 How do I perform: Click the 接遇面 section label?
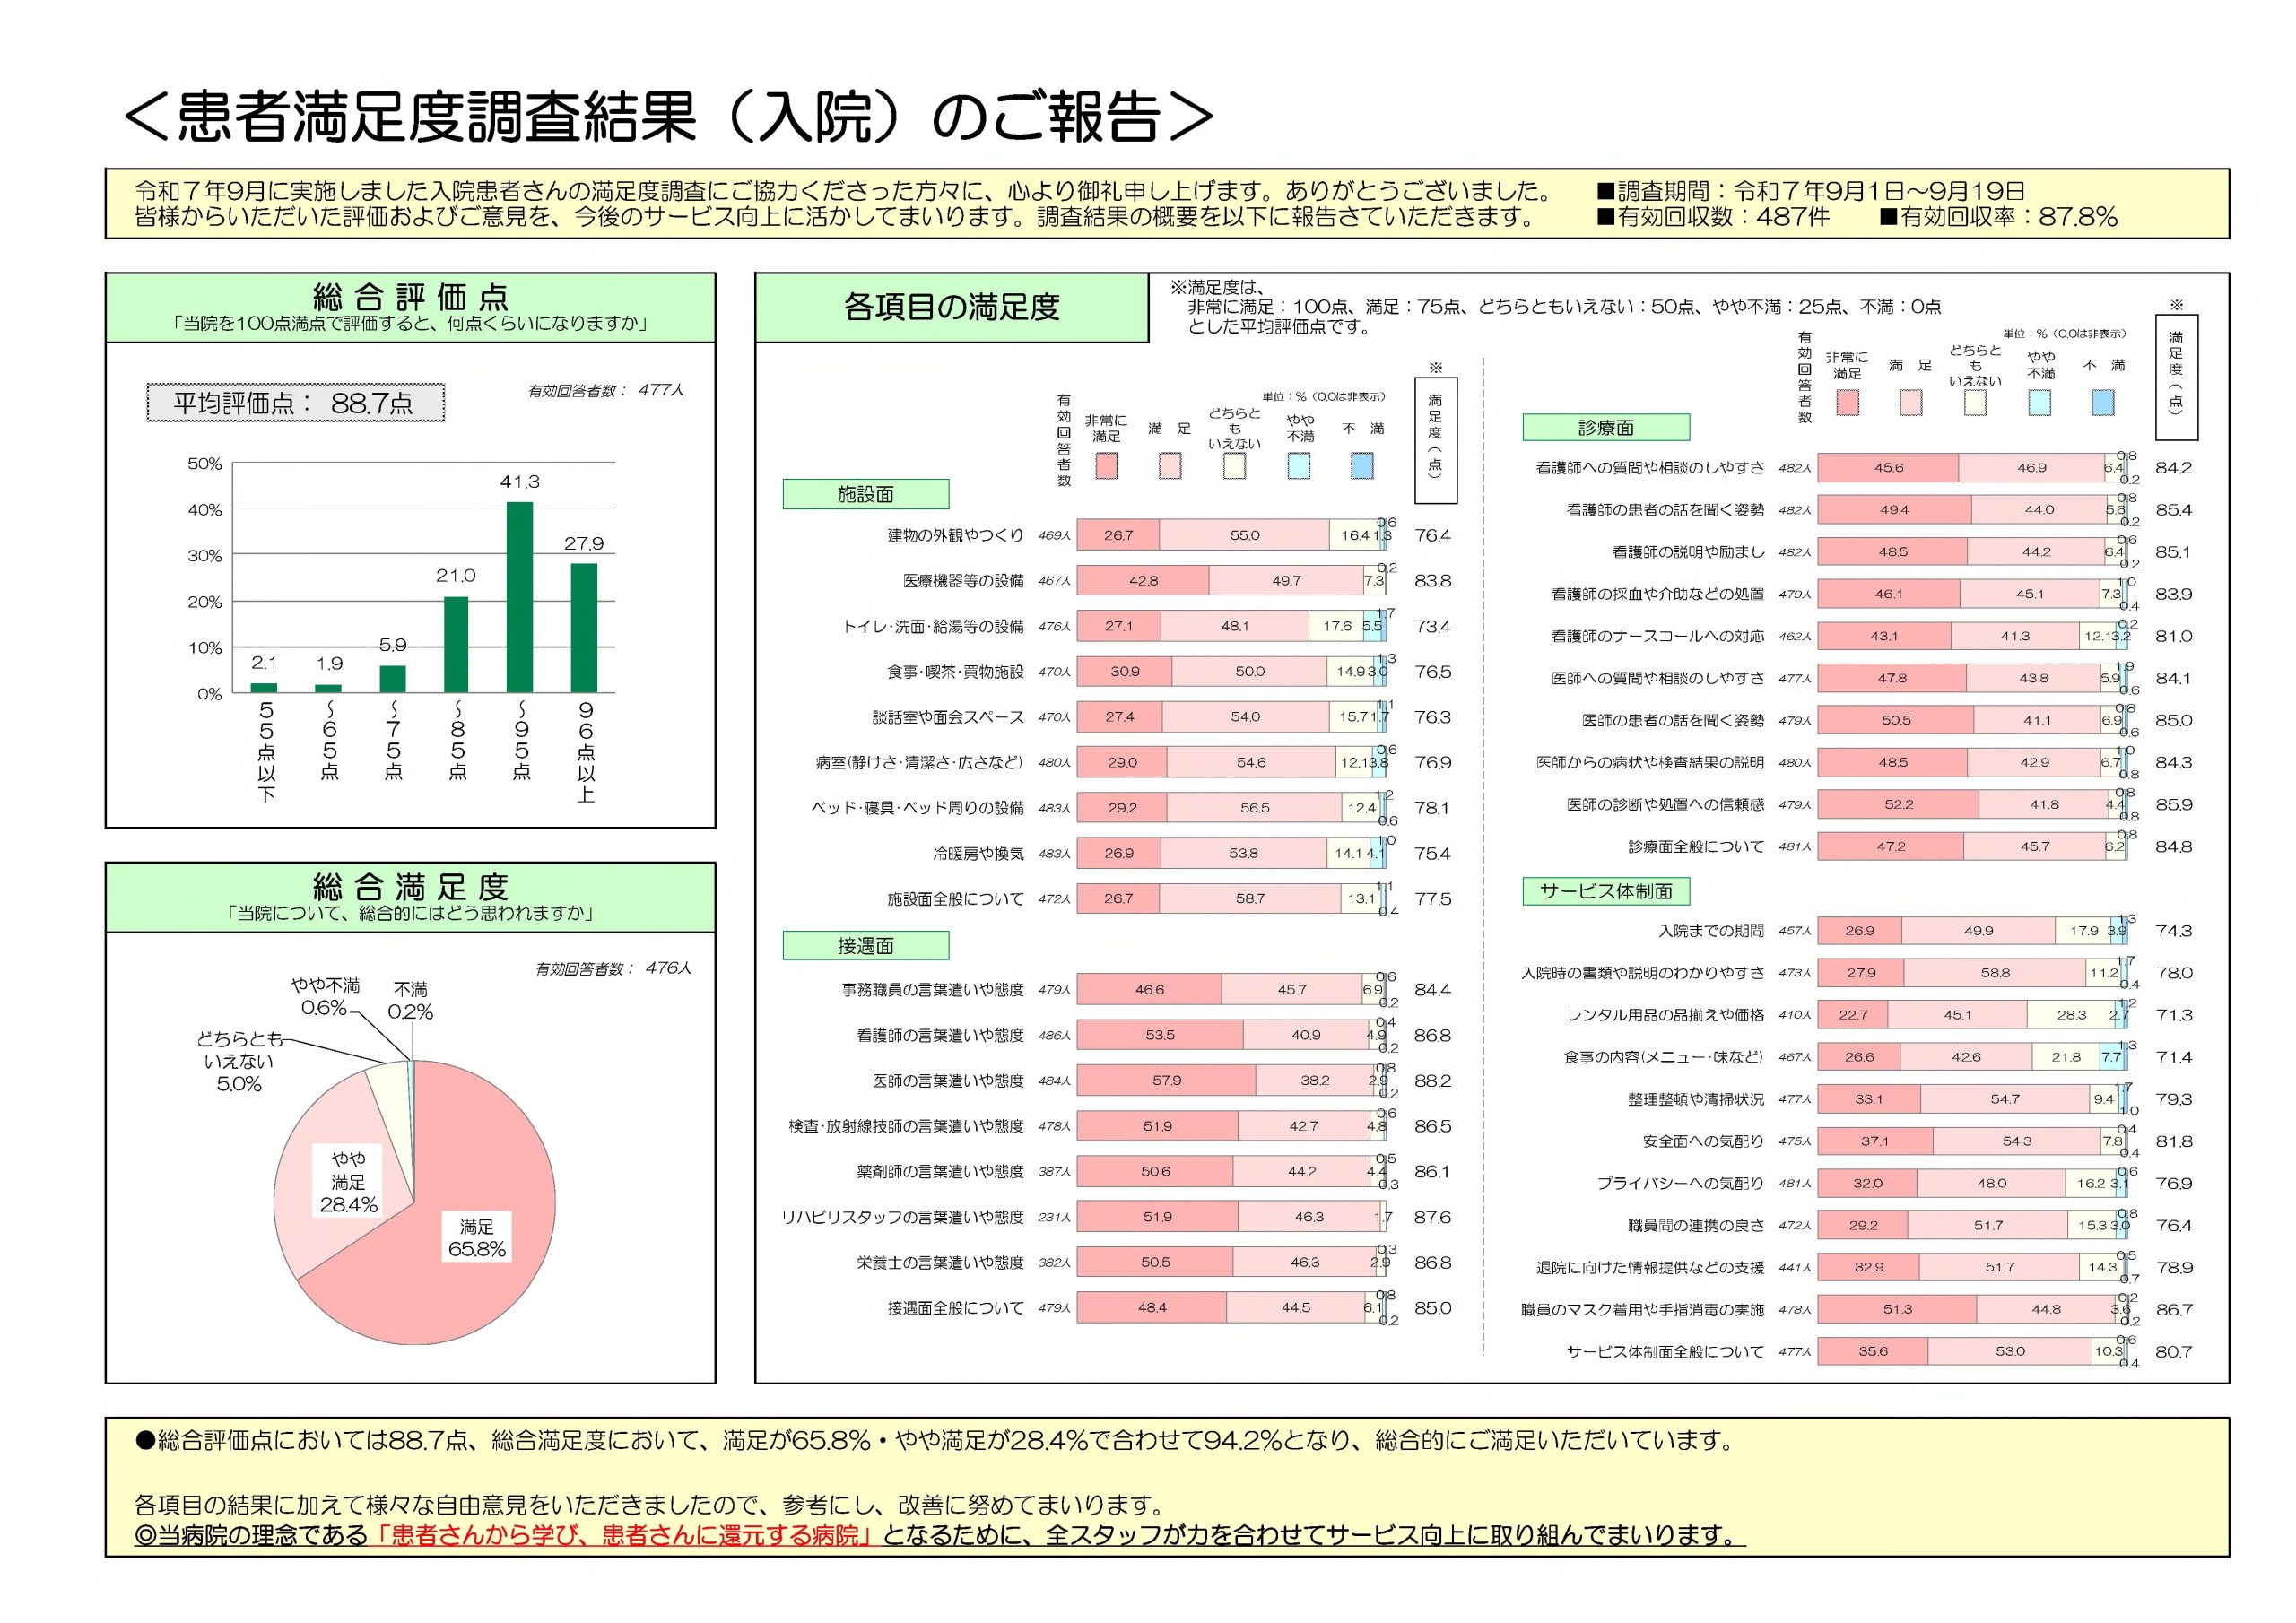click(x=865, y=945)
